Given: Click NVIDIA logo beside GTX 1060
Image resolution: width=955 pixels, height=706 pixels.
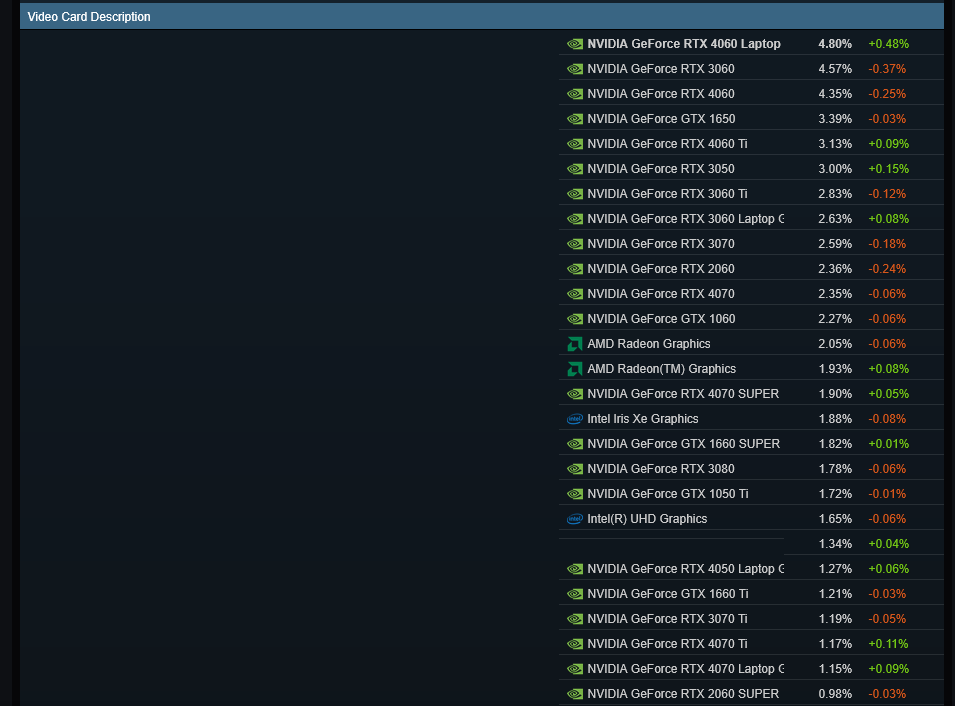Looking at the screenshot, I should [575, 319].
